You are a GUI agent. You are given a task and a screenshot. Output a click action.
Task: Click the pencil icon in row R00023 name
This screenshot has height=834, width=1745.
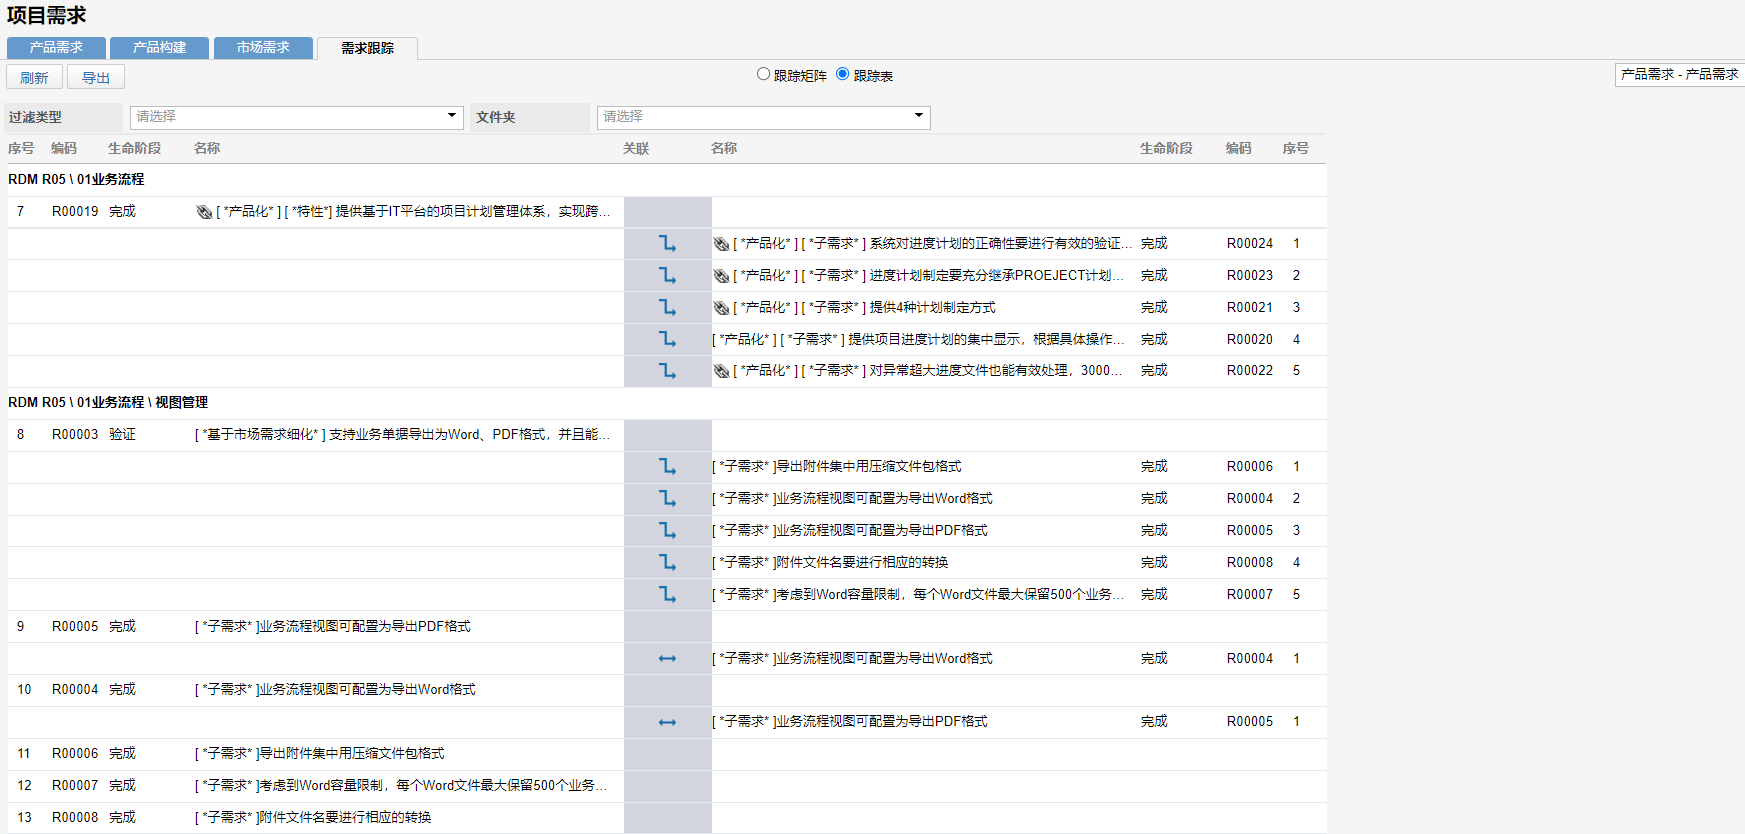point(721,276)
